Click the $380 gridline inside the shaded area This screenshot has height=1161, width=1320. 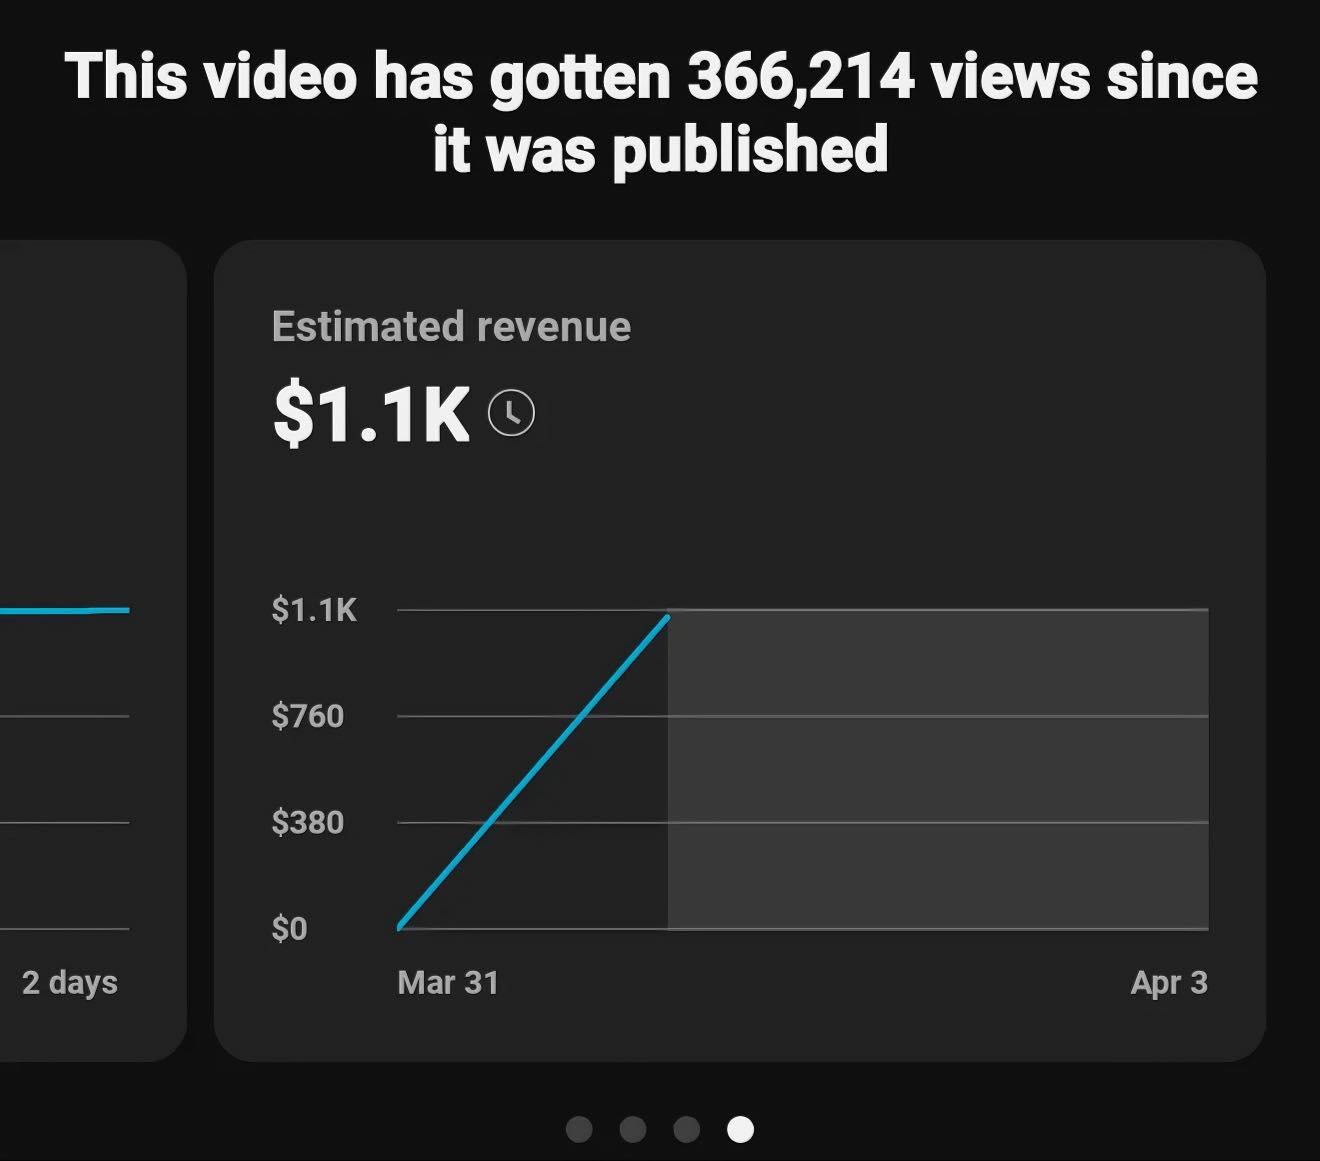[938, 822]
